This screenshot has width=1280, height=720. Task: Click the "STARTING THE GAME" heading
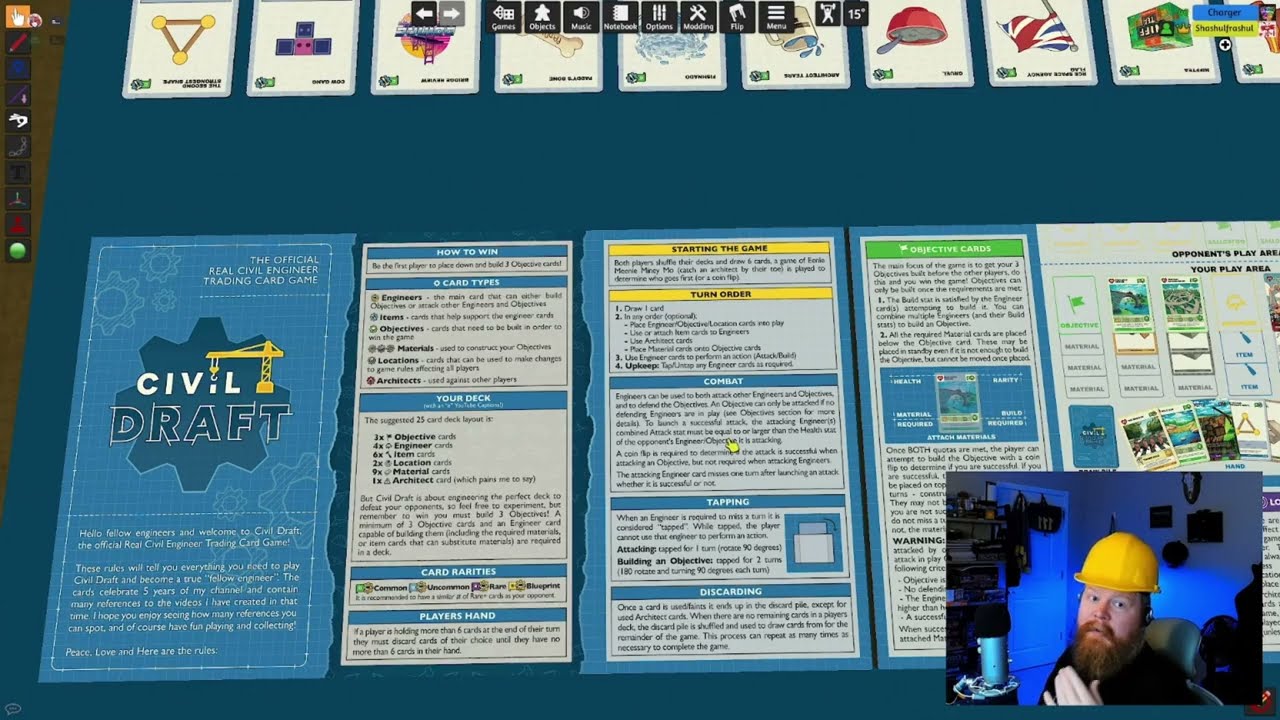[x=718, y=248]
